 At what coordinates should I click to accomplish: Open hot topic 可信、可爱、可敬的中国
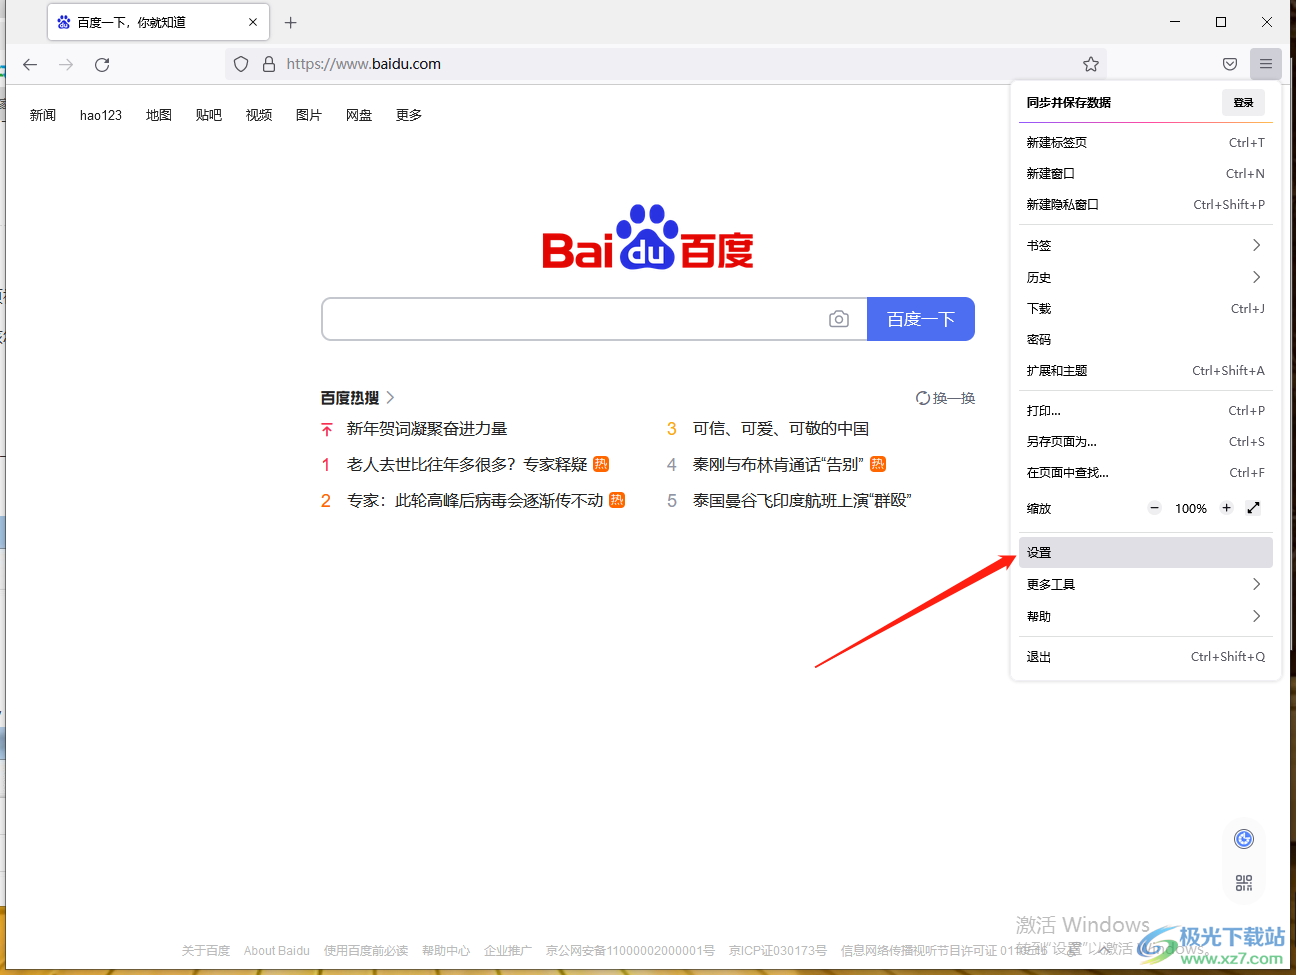[x=781, y=429]
